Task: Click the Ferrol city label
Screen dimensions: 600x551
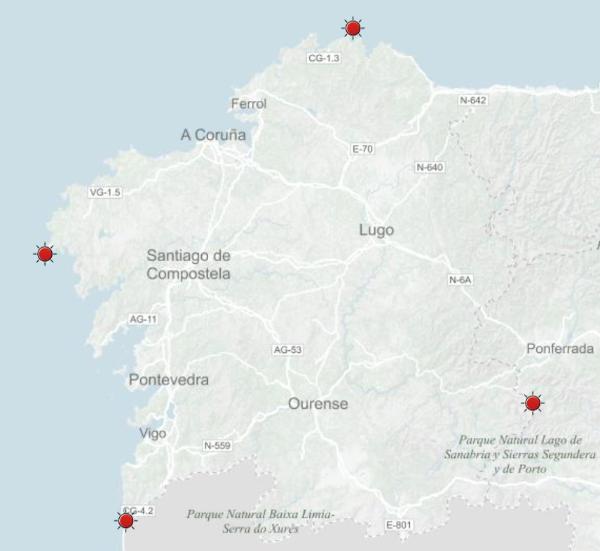Action: coord(249,104)
